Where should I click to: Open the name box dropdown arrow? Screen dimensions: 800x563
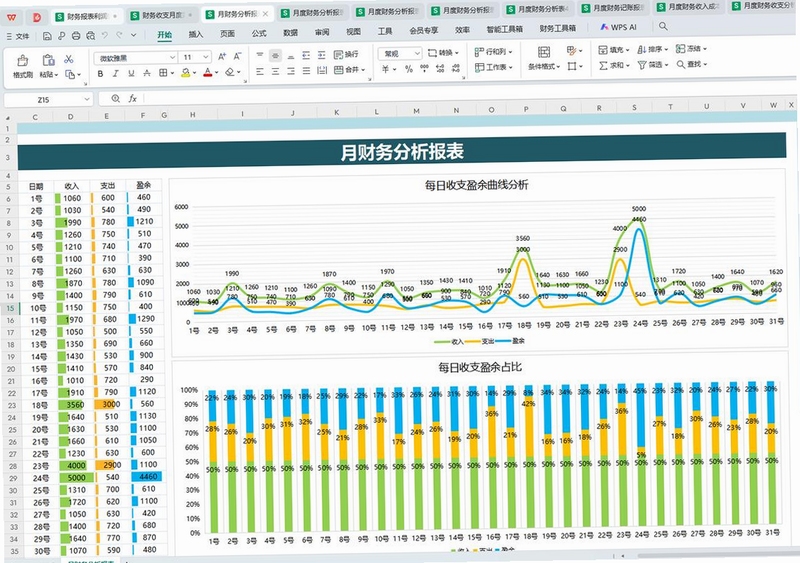[87, 99]
